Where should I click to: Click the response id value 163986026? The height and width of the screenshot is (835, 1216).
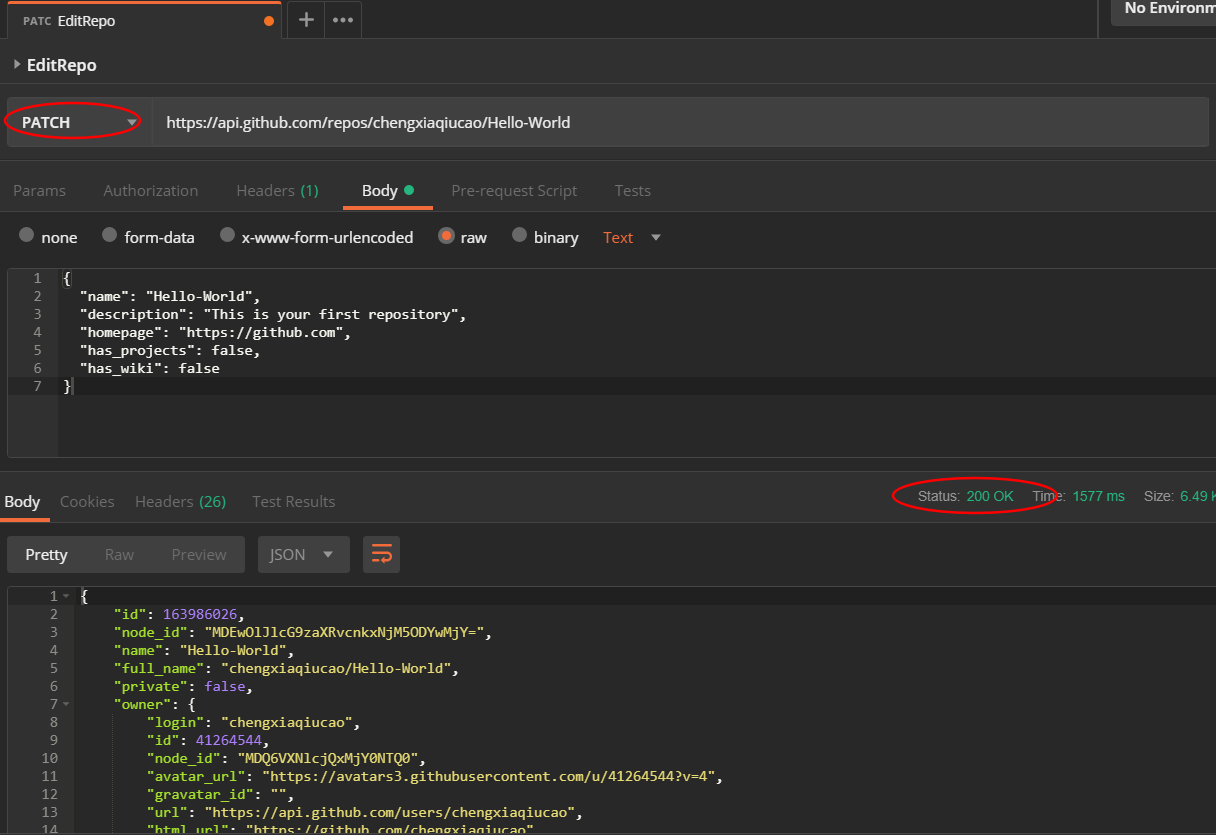198,614
